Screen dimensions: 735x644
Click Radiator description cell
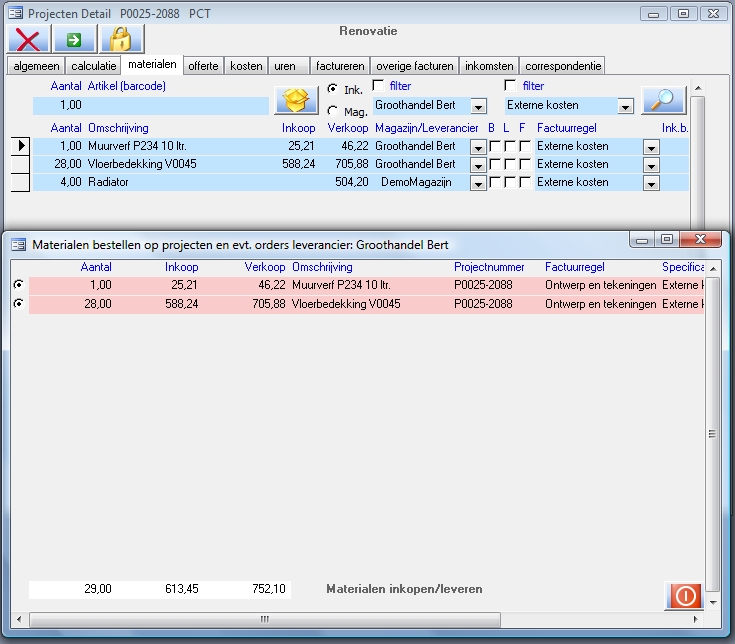click(108, 182)
